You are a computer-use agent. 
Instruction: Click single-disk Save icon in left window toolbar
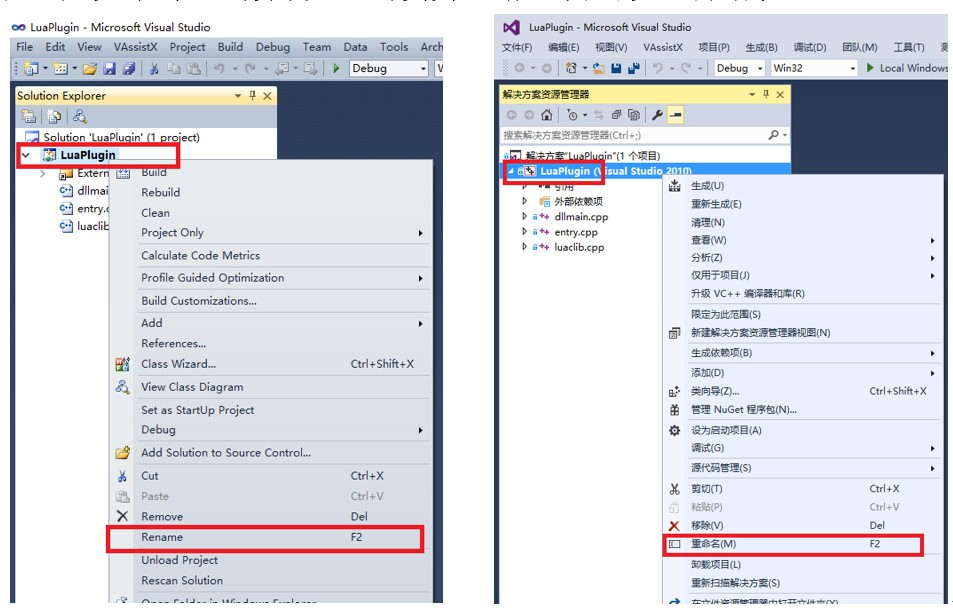pos(109,69)
